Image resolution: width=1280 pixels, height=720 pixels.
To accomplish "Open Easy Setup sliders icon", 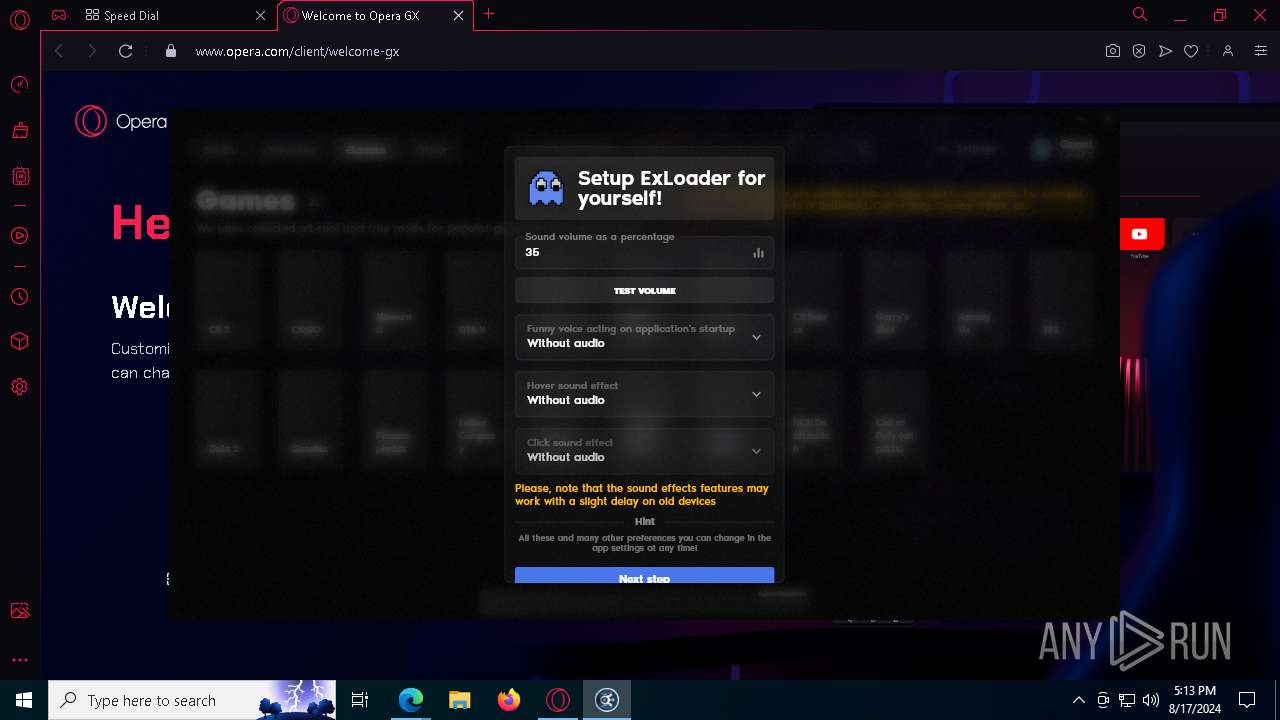I will click(x=1261, y=51).
